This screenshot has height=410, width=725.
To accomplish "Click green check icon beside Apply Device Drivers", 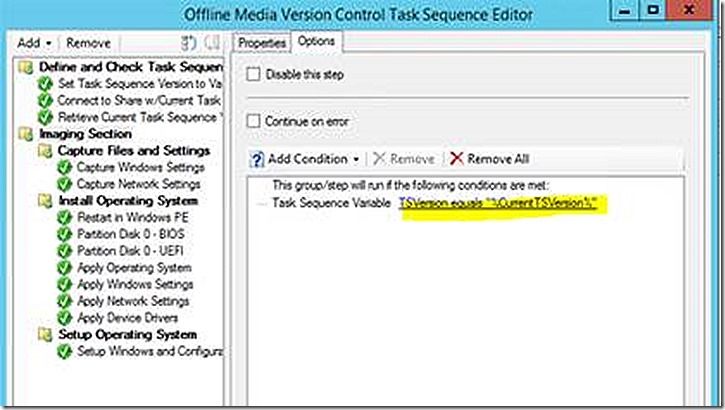I will tap(64, 318).
